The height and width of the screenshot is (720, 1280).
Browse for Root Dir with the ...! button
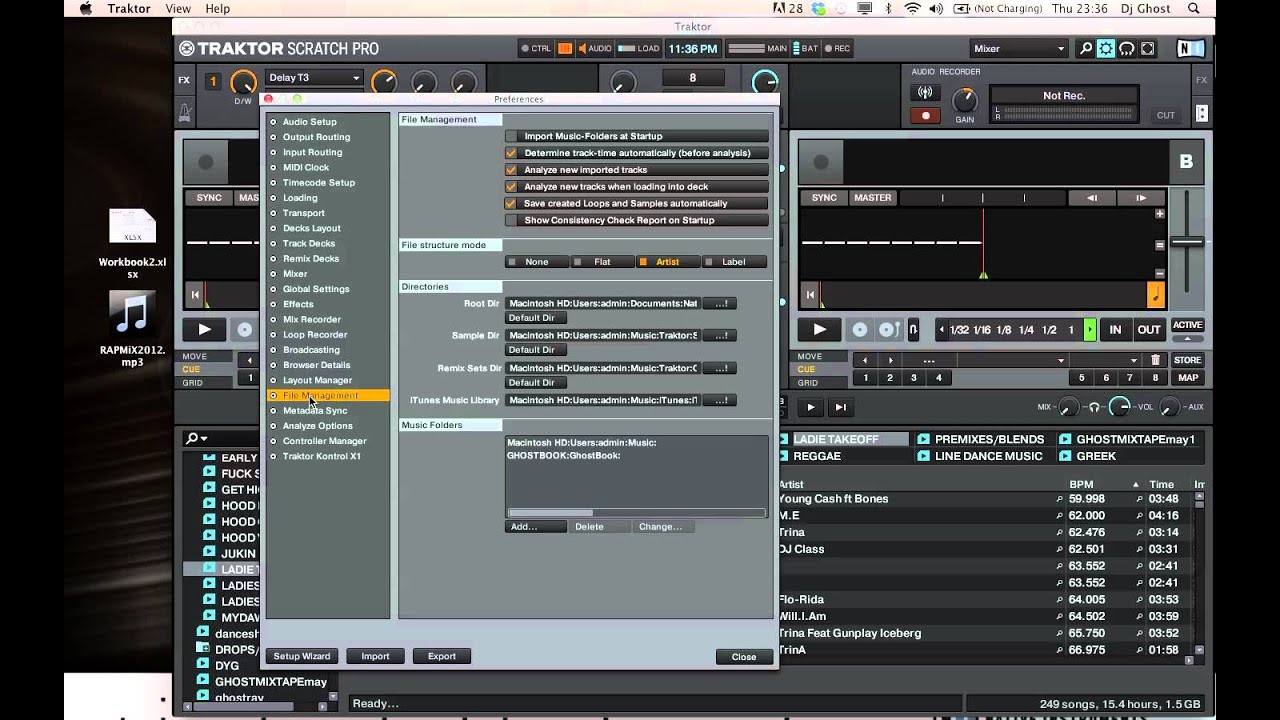click(720, 303)
